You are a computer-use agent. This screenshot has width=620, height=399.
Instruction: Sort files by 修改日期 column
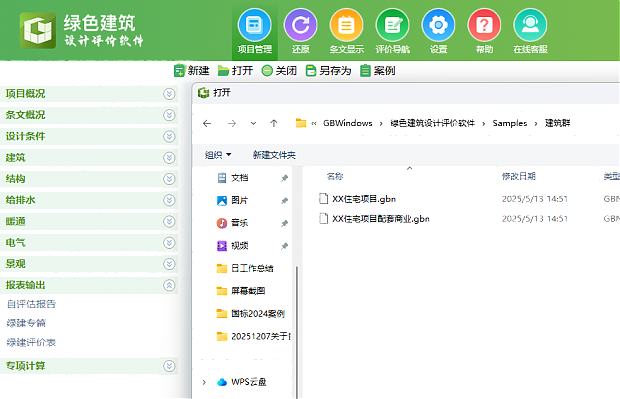click(x=519, y=176)
